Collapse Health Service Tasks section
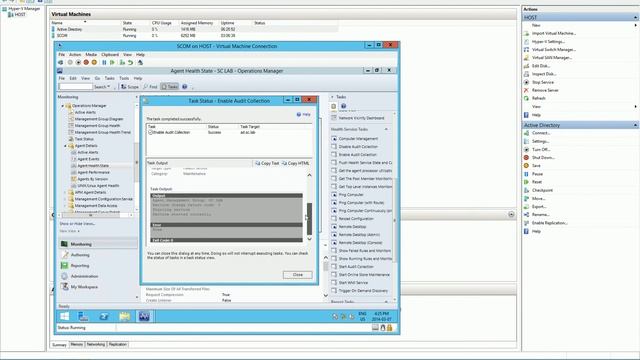 click(x=386, y=129)
